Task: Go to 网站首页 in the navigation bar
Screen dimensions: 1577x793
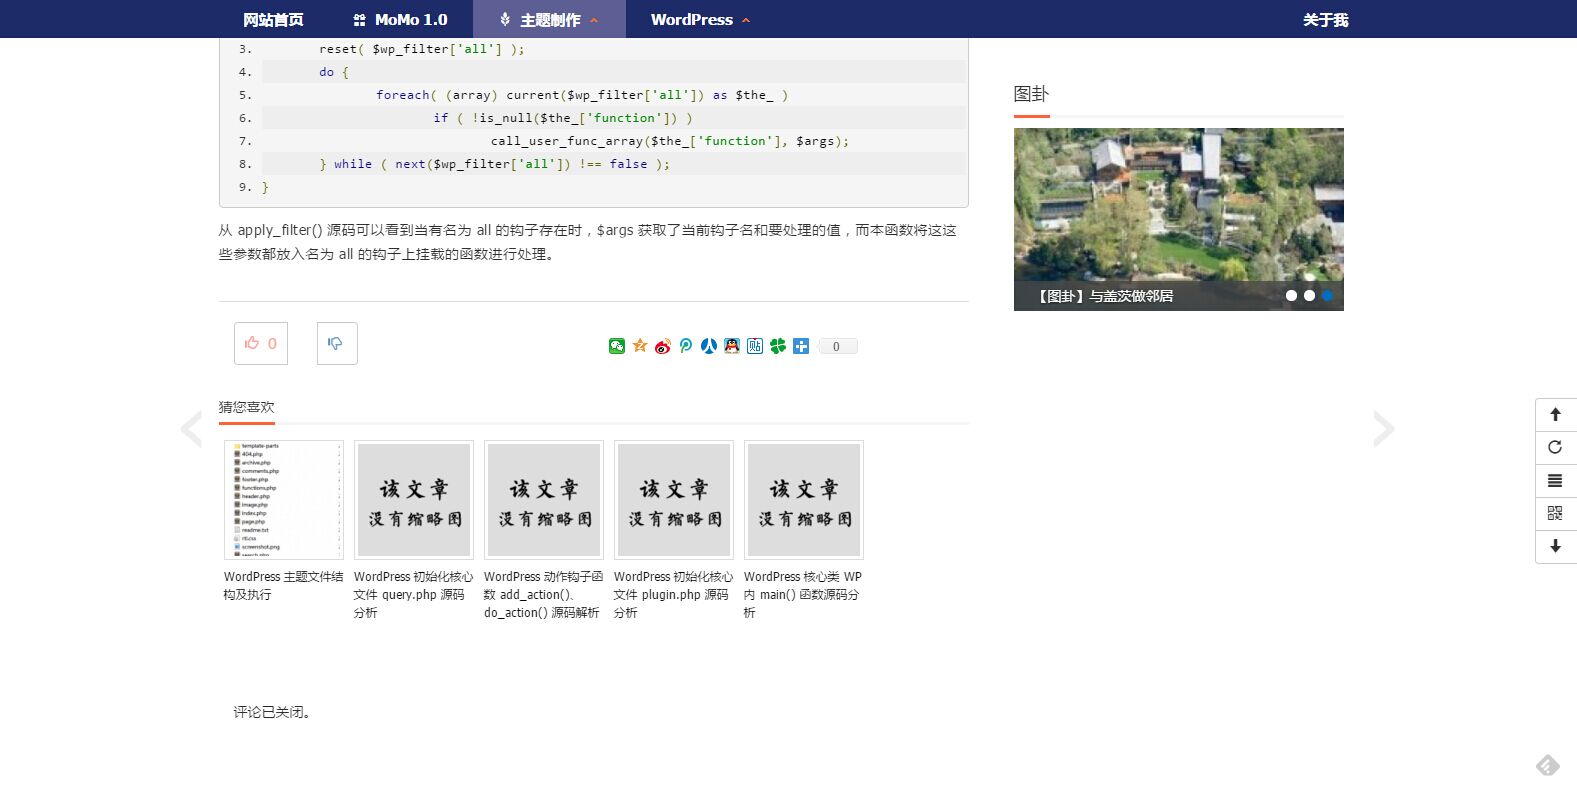Action: (273, 20)
